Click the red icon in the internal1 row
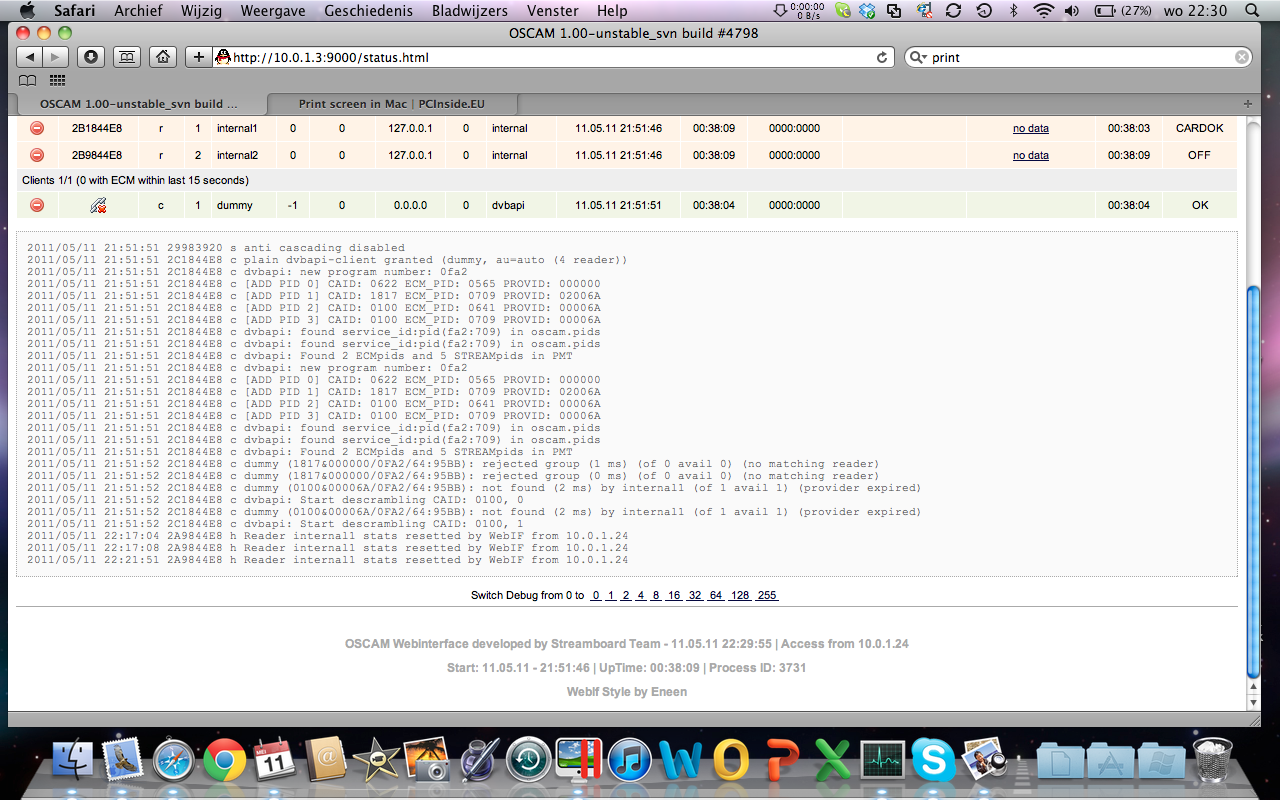 pos(37,128)
